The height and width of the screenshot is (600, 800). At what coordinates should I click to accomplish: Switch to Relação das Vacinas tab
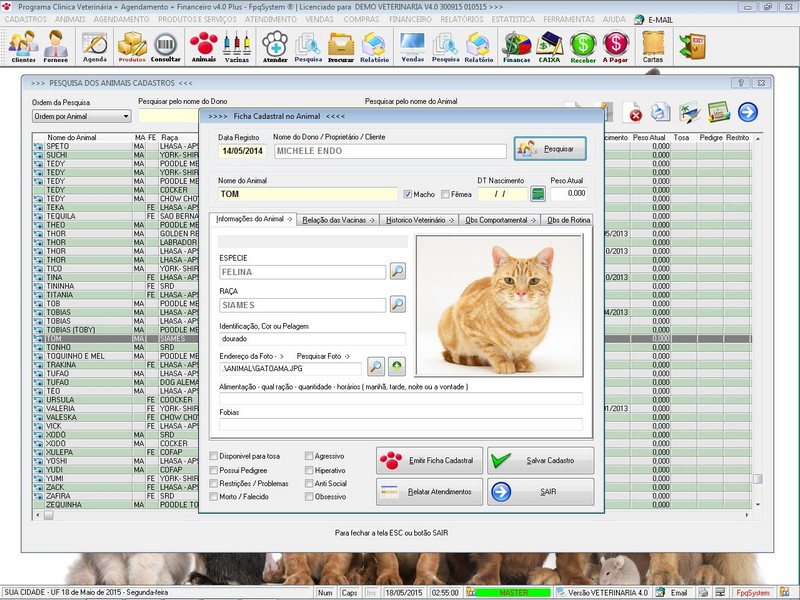[x=339, y=220]
